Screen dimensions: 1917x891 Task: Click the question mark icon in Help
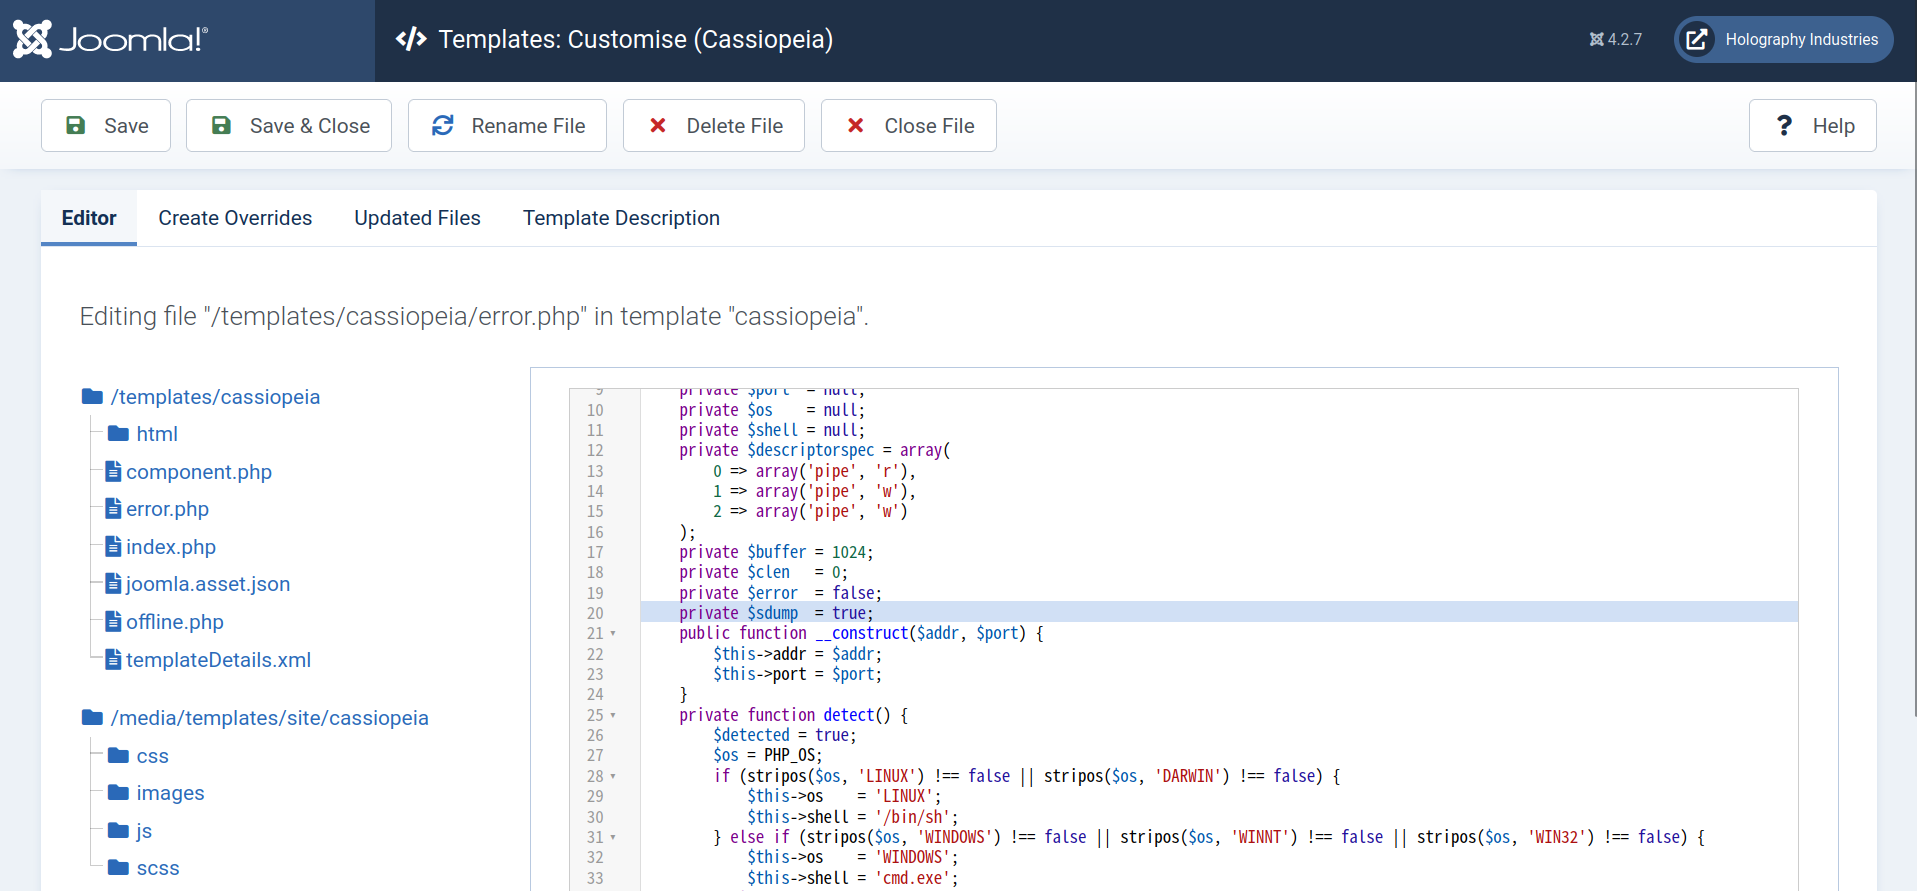pos(1784,125)
